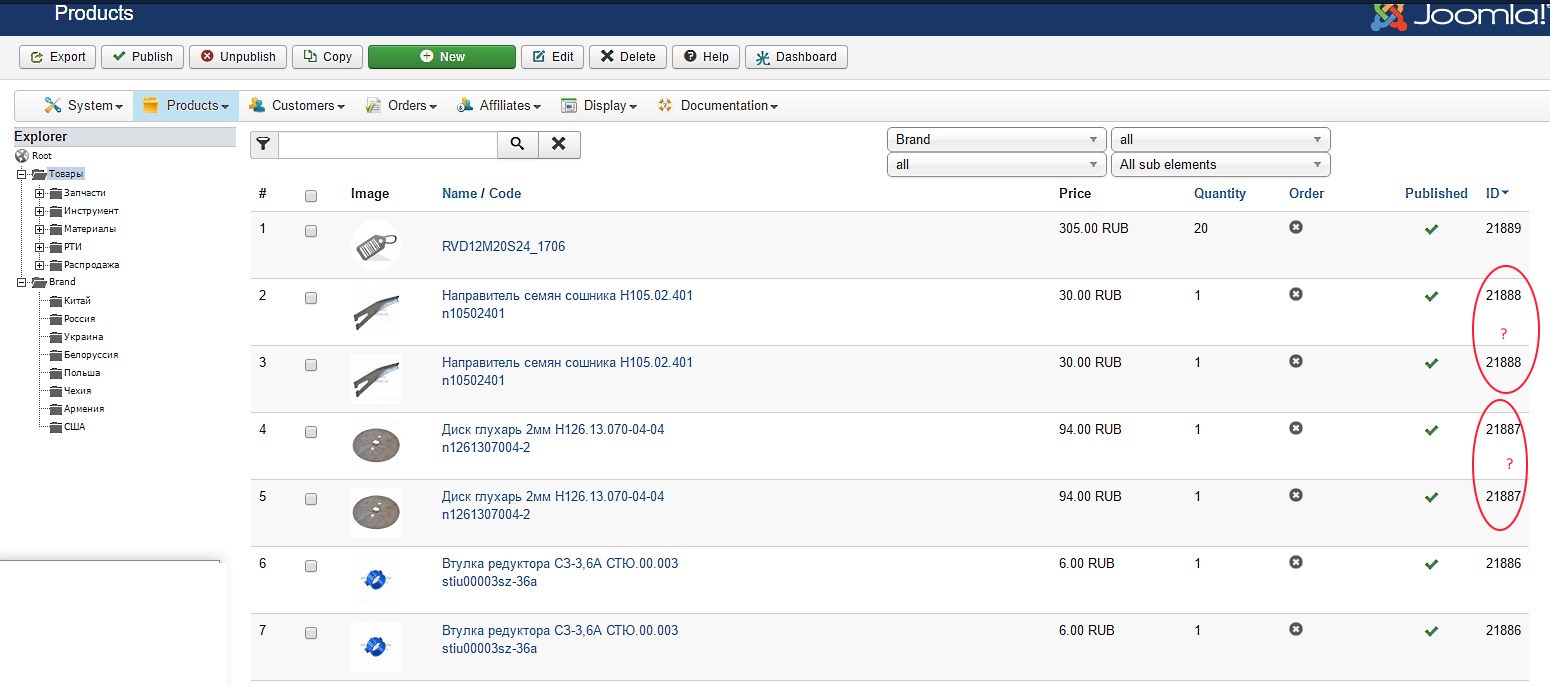Toggle published checkmark in row 5

coord(1431,497)
